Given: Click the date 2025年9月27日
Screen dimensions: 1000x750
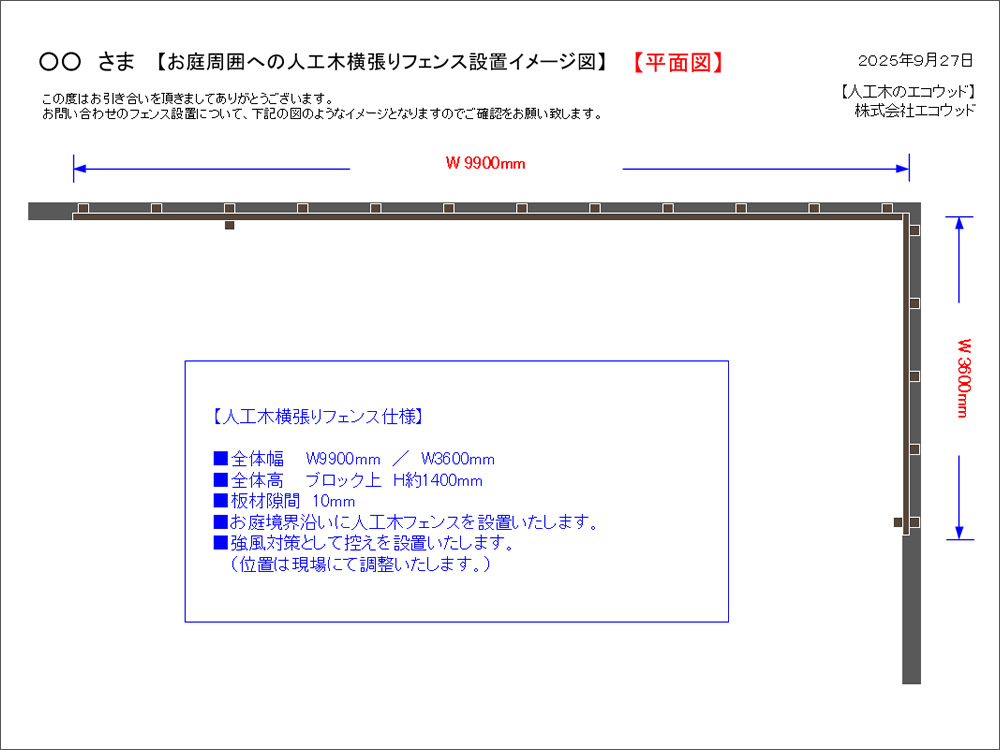Looking at the screenshot, I should [x=916, y=59].
